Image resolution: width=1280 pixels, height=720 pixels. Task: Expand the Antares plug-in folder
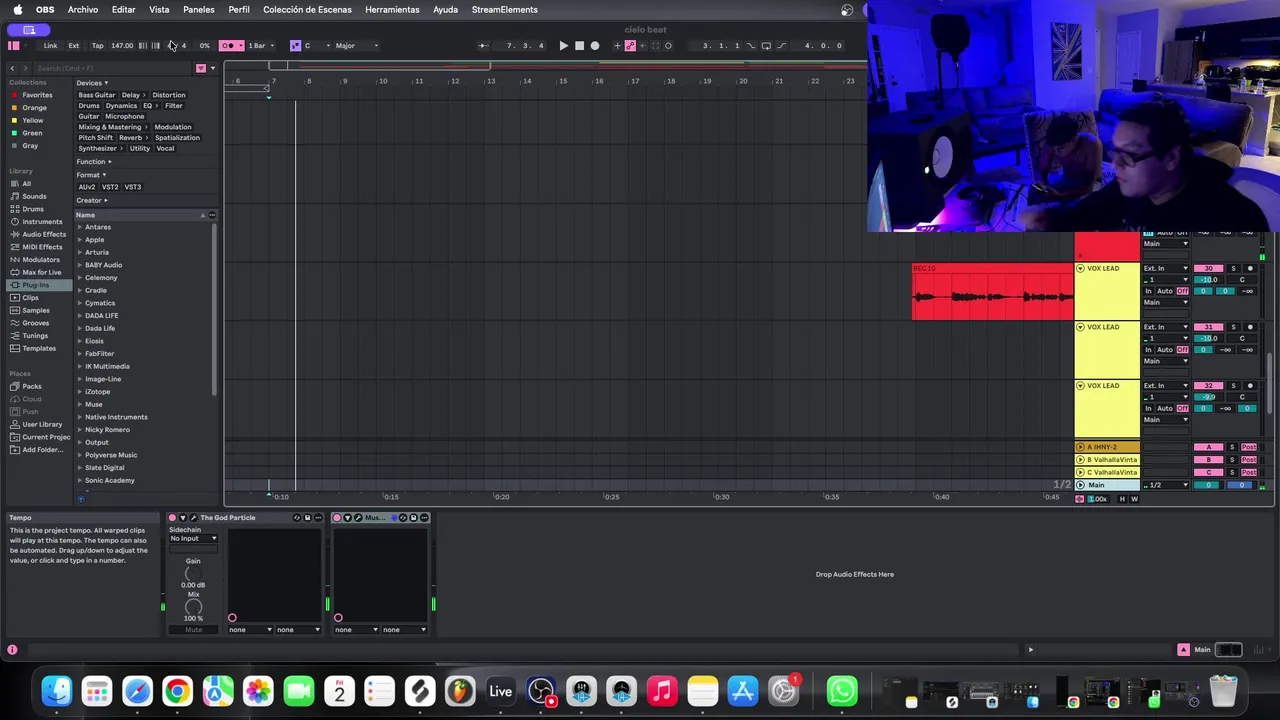pos(80,227)
